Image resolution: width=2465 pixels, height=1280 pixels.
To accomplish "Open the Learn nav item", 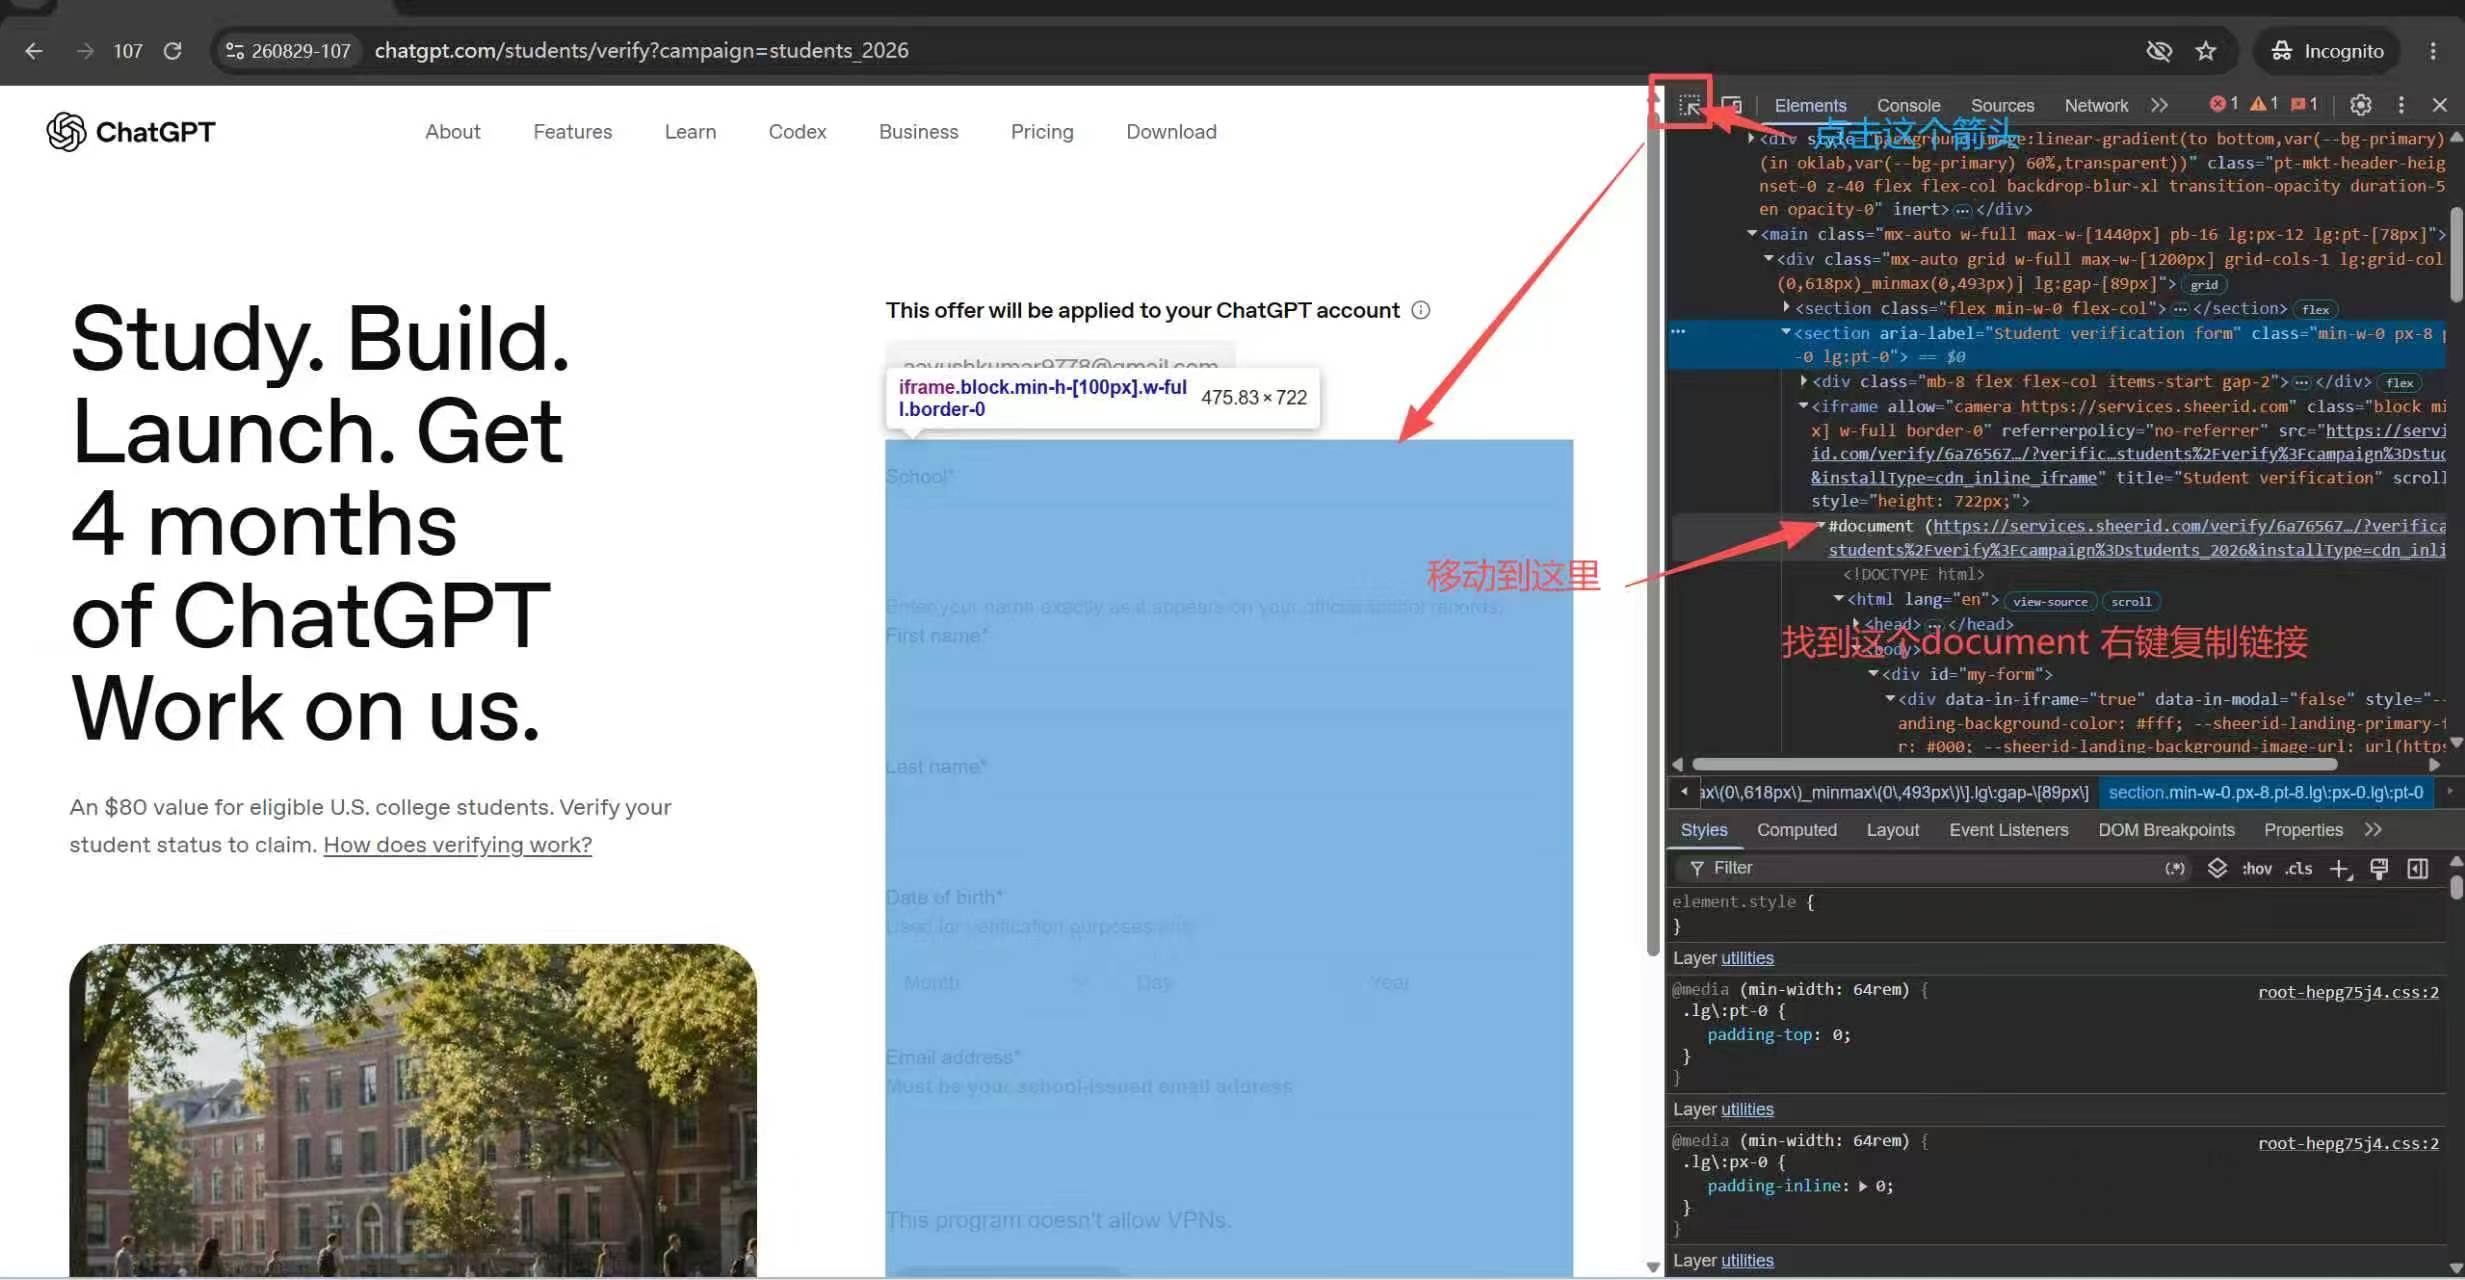I will [x=690, y=132].
